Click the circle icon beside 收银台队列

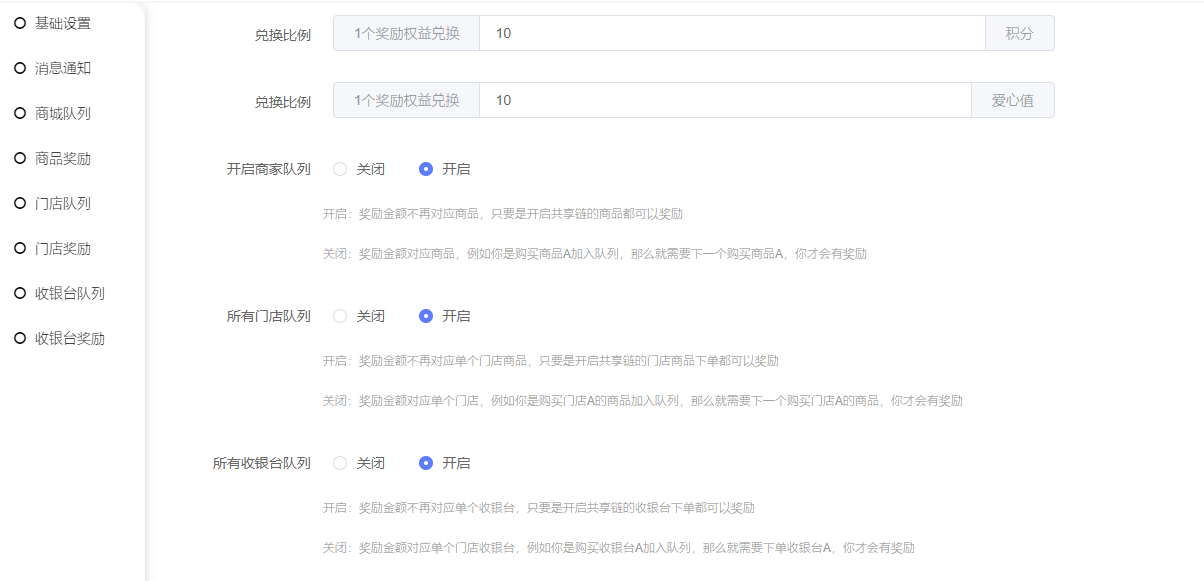coord(20,293)
